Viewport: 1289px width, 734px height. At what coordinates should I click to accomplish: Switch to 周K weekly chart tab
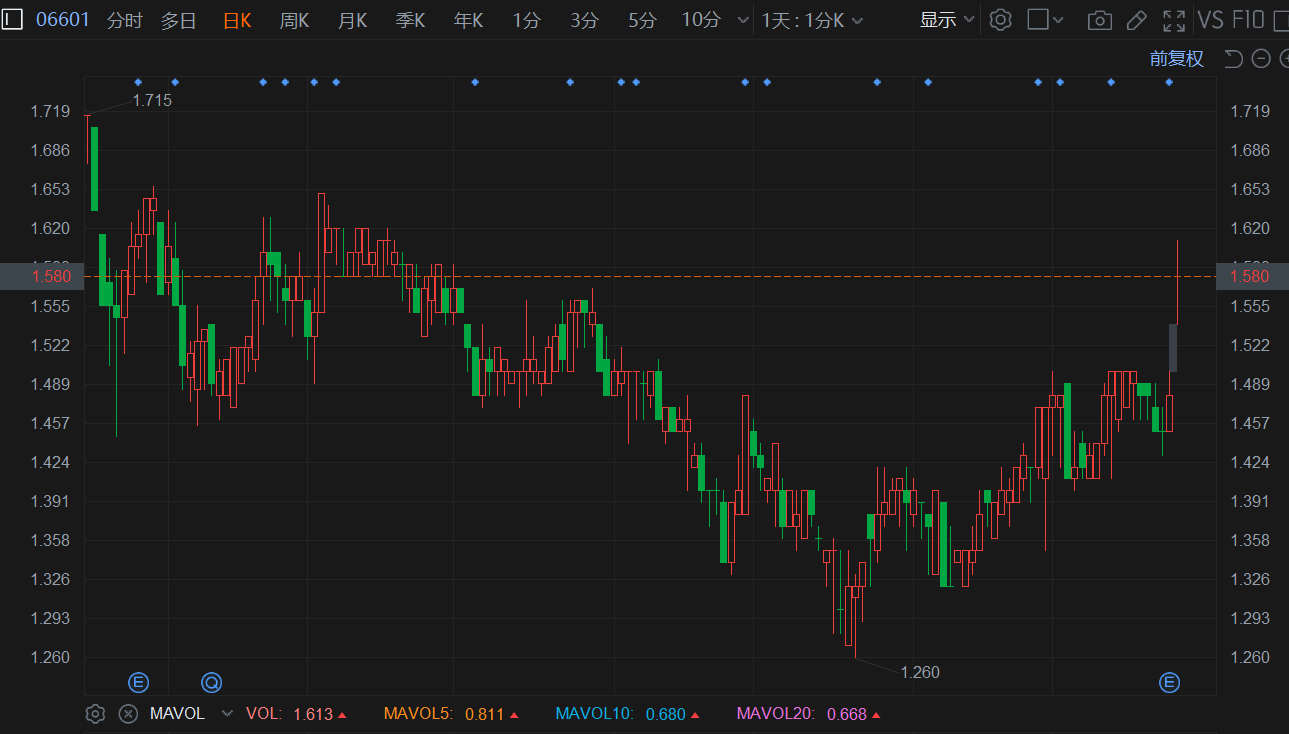click(294, 20)
